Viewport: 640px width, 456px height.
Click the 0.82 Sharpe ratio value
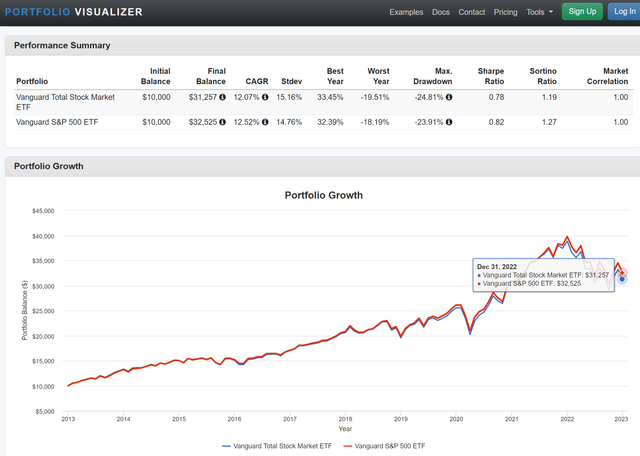coord(496,122)
